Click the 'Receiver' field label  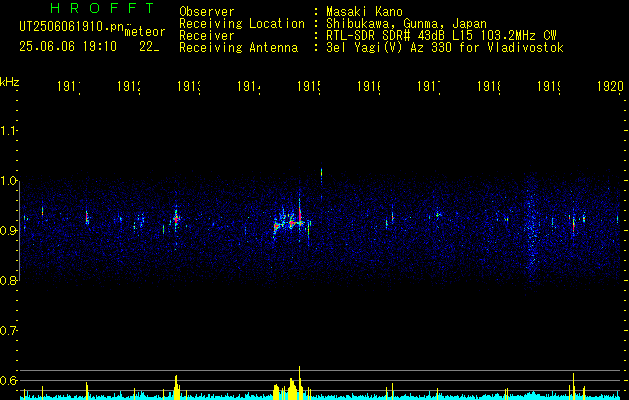(207, 36)
